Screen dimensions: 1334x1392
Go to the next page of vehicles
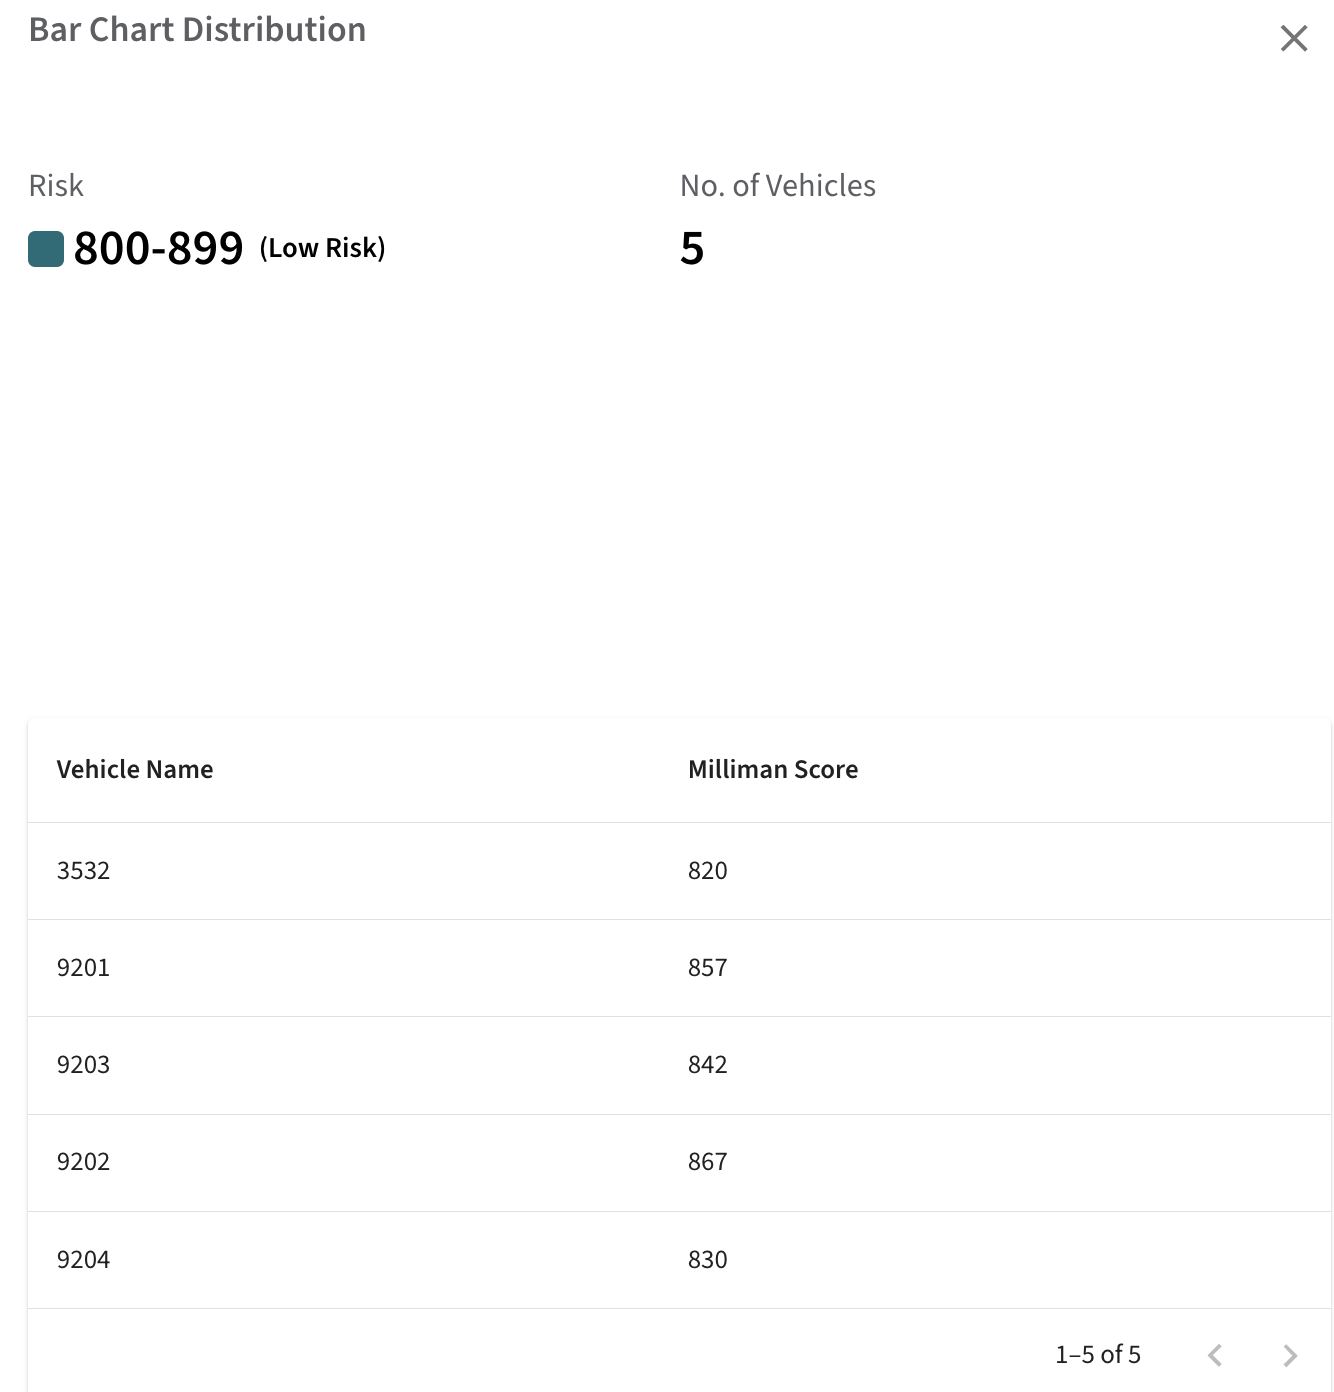point(1290,1355)
